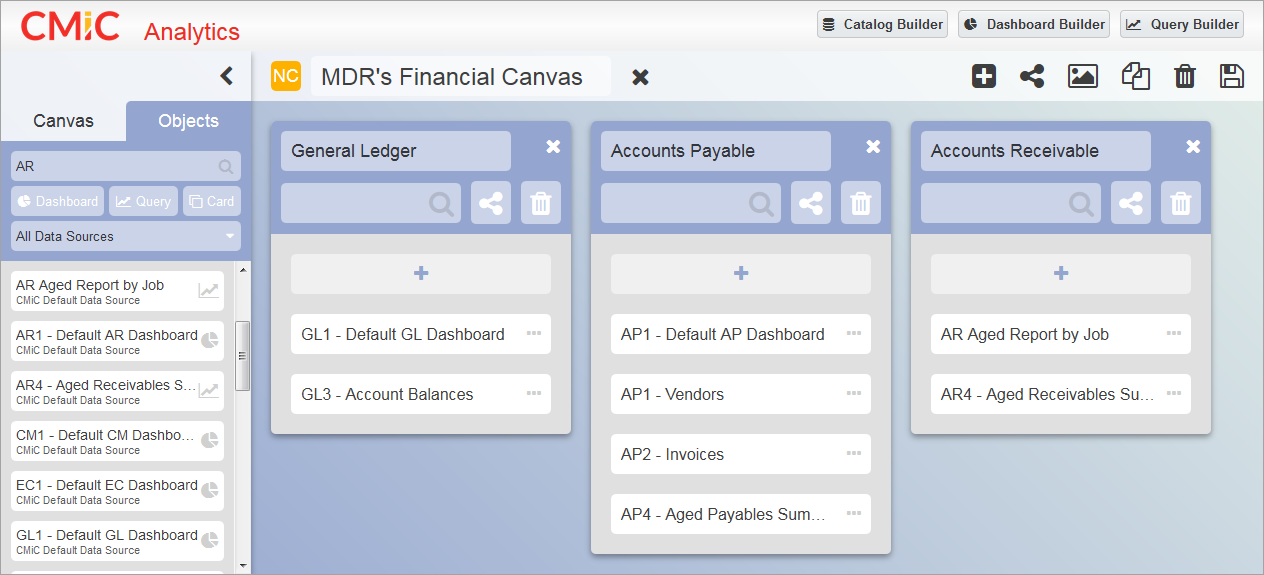
Task: Add a new card to the canvas
Action: tap(984, 76)
